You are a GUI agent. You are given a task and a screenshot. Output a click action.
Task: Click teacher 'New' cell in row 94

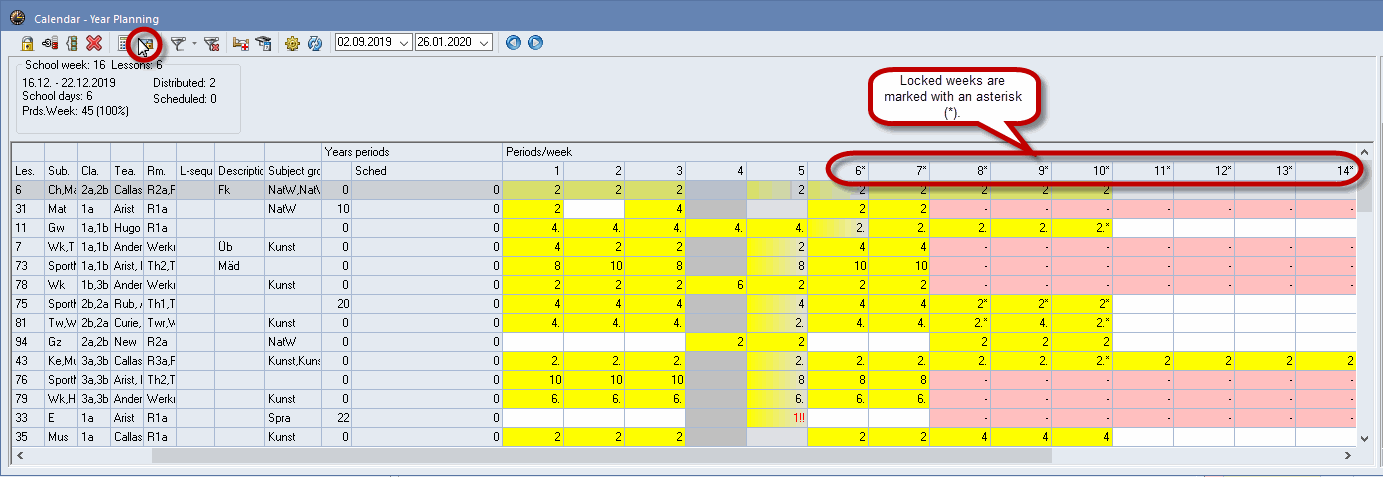tap(127, 341)
